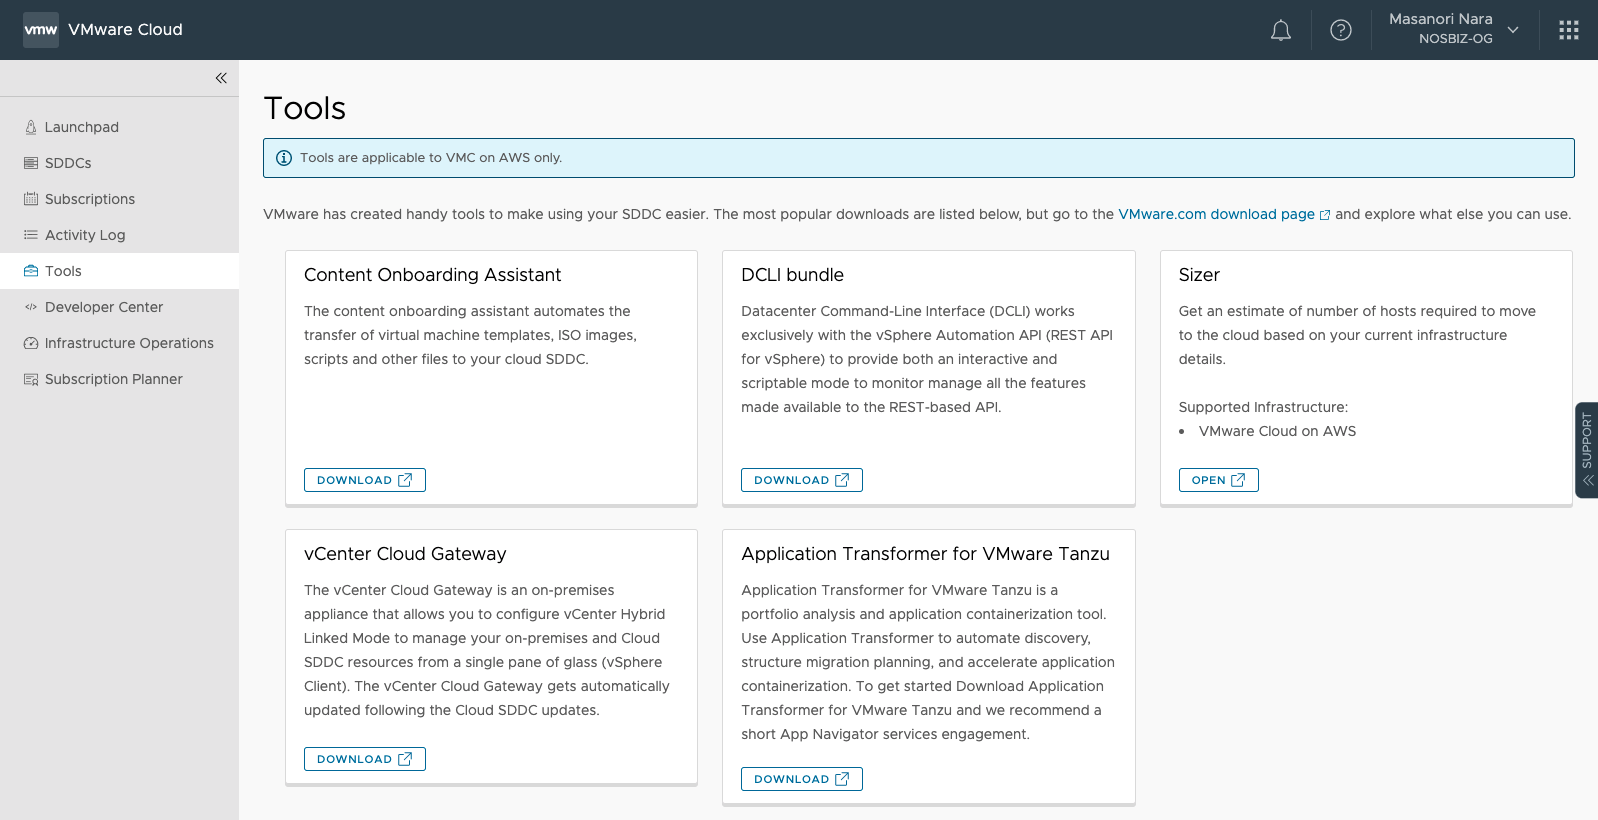Screen dimensions: 1598x820
Task: Download the vCenter Cloud Gateway
Action: [365, 759]
